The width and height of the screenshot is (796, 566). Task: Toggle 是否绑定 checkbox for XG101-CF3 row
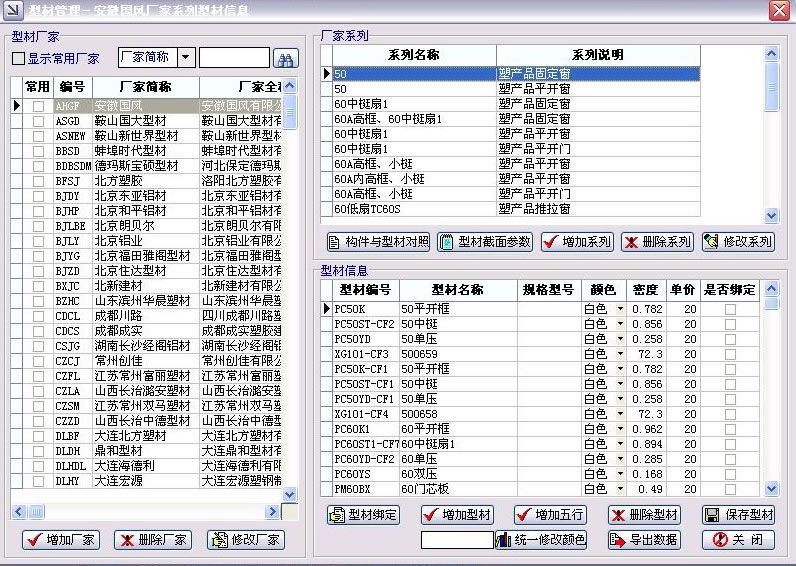[x=730, y=354]
